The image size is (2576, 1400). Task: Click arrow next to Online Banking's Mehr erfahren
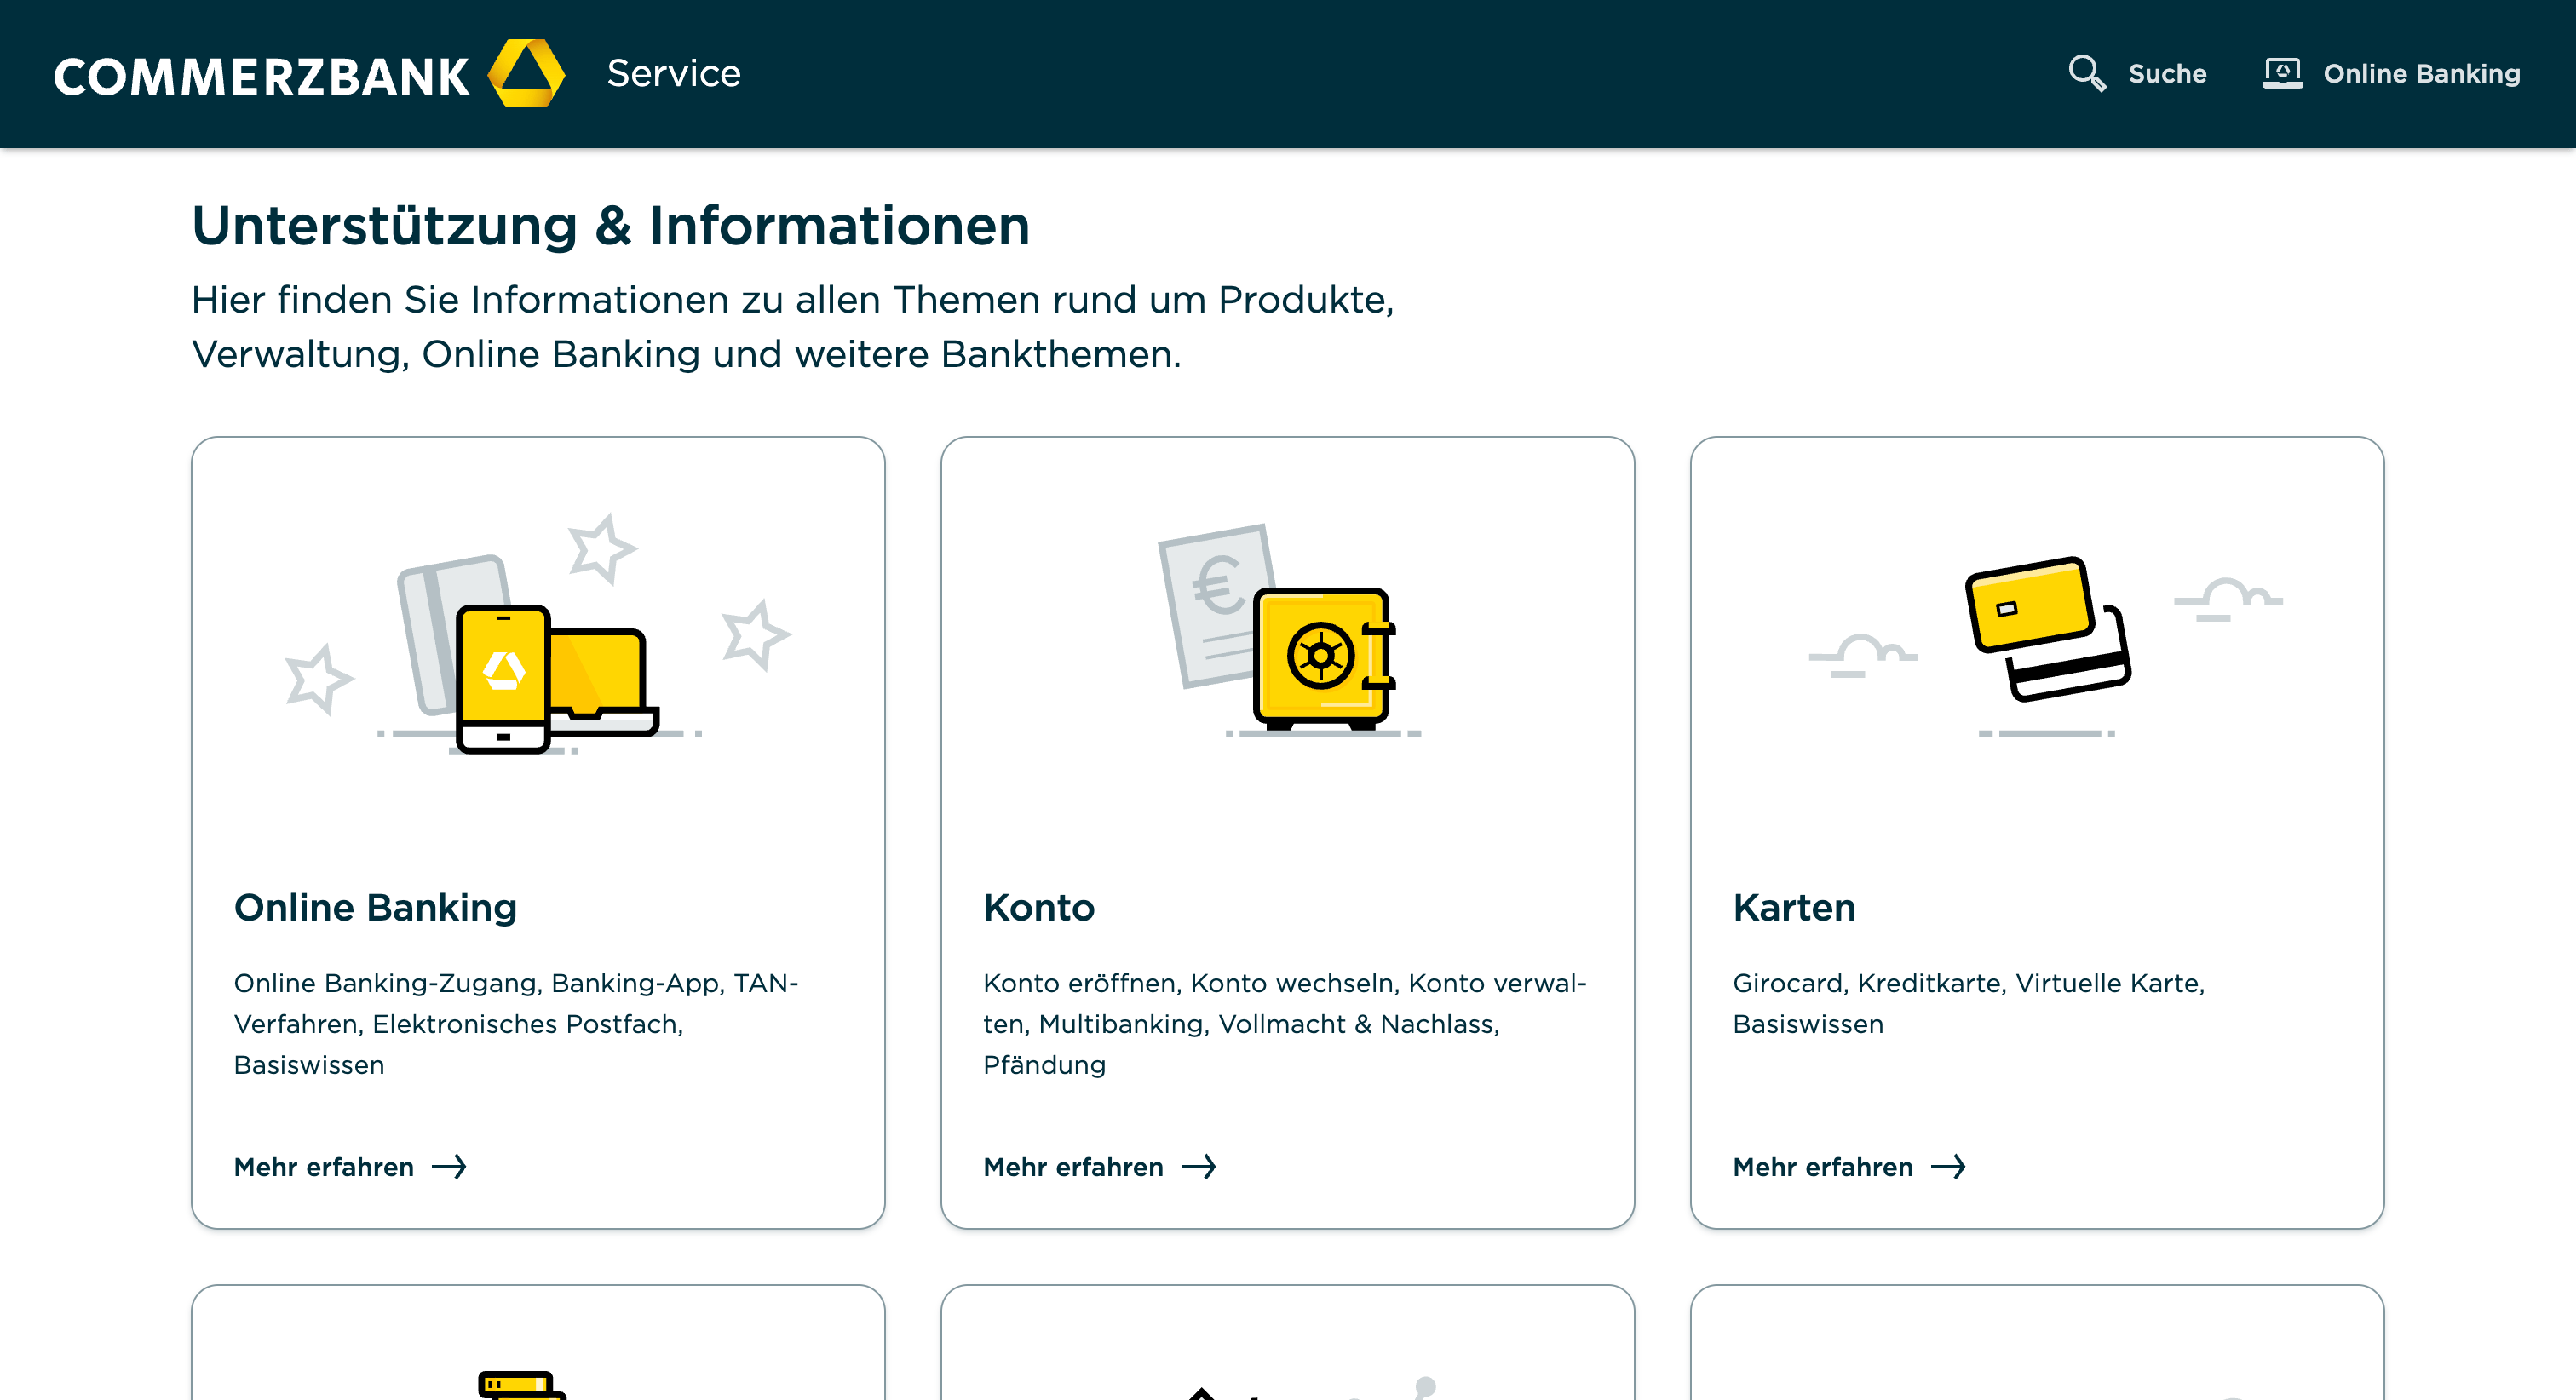pos(449,1167)
